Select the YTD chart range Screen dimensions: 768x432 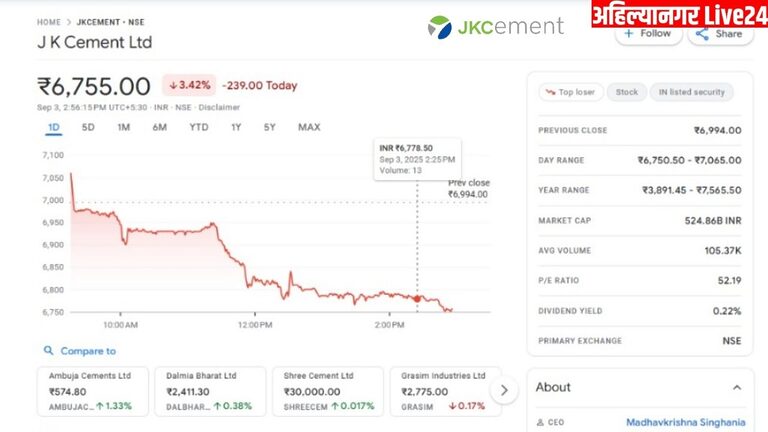[x=199, y=127]
